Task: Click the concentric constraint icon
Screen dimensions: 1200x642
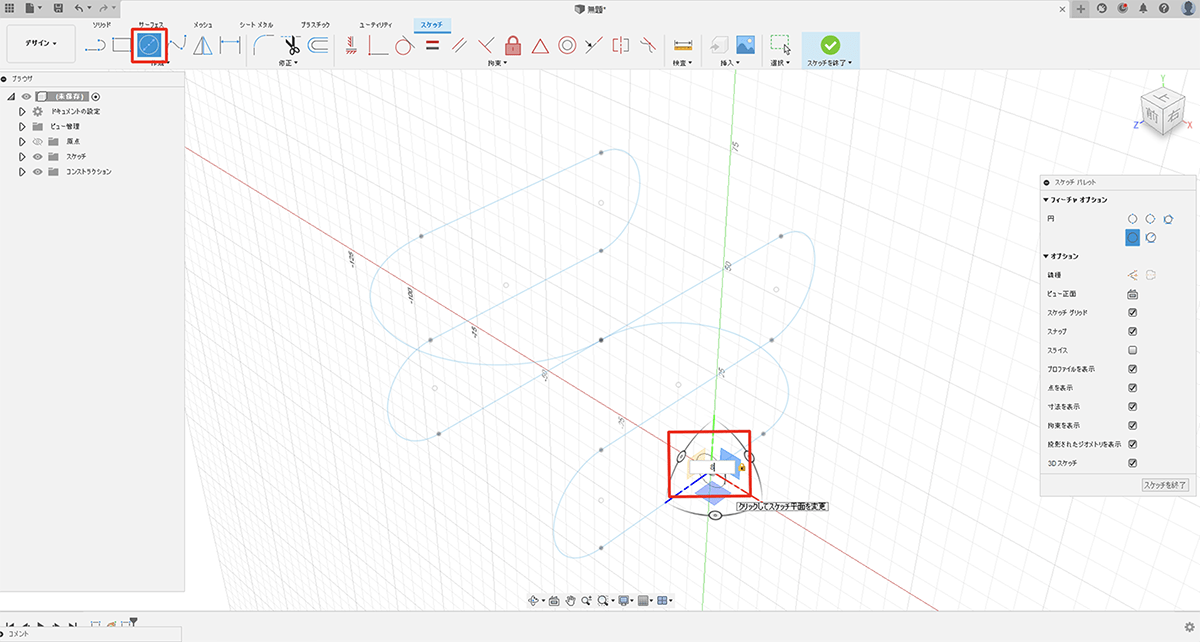Action: (x=567, y=45)
